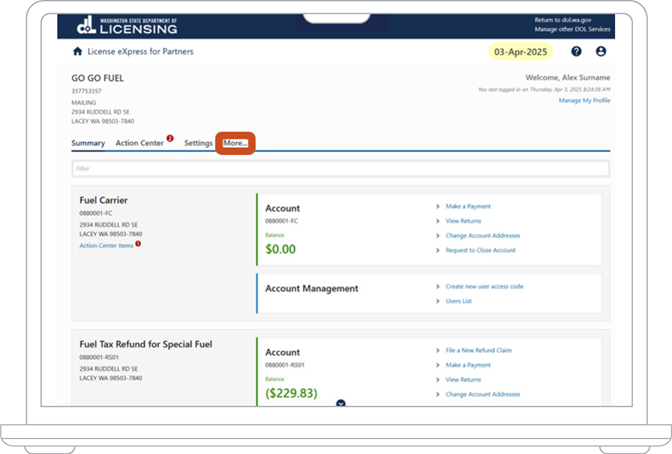Screen dimensions: 672x454
Task: Click the 03-Apr-2025 date indicator
Action: (520, 52)
